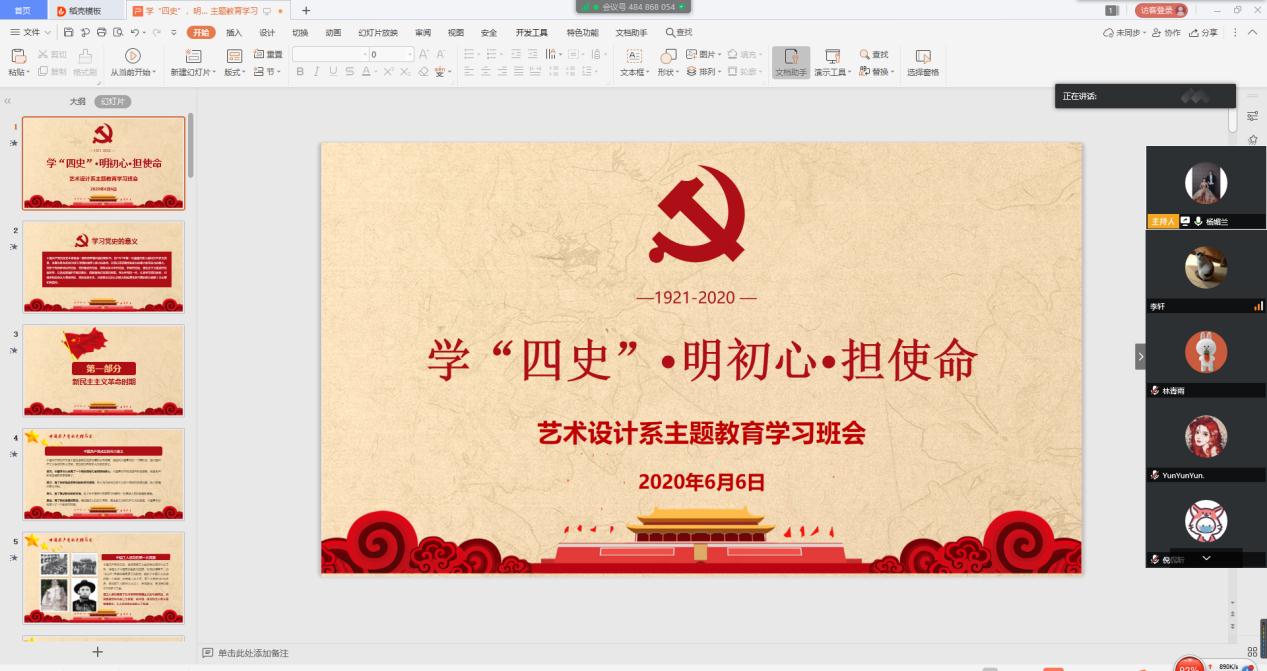The width and height of the screenshot is (1267, 671).
Task: Click the Home (首页) tab
Action: click(22, 10)
